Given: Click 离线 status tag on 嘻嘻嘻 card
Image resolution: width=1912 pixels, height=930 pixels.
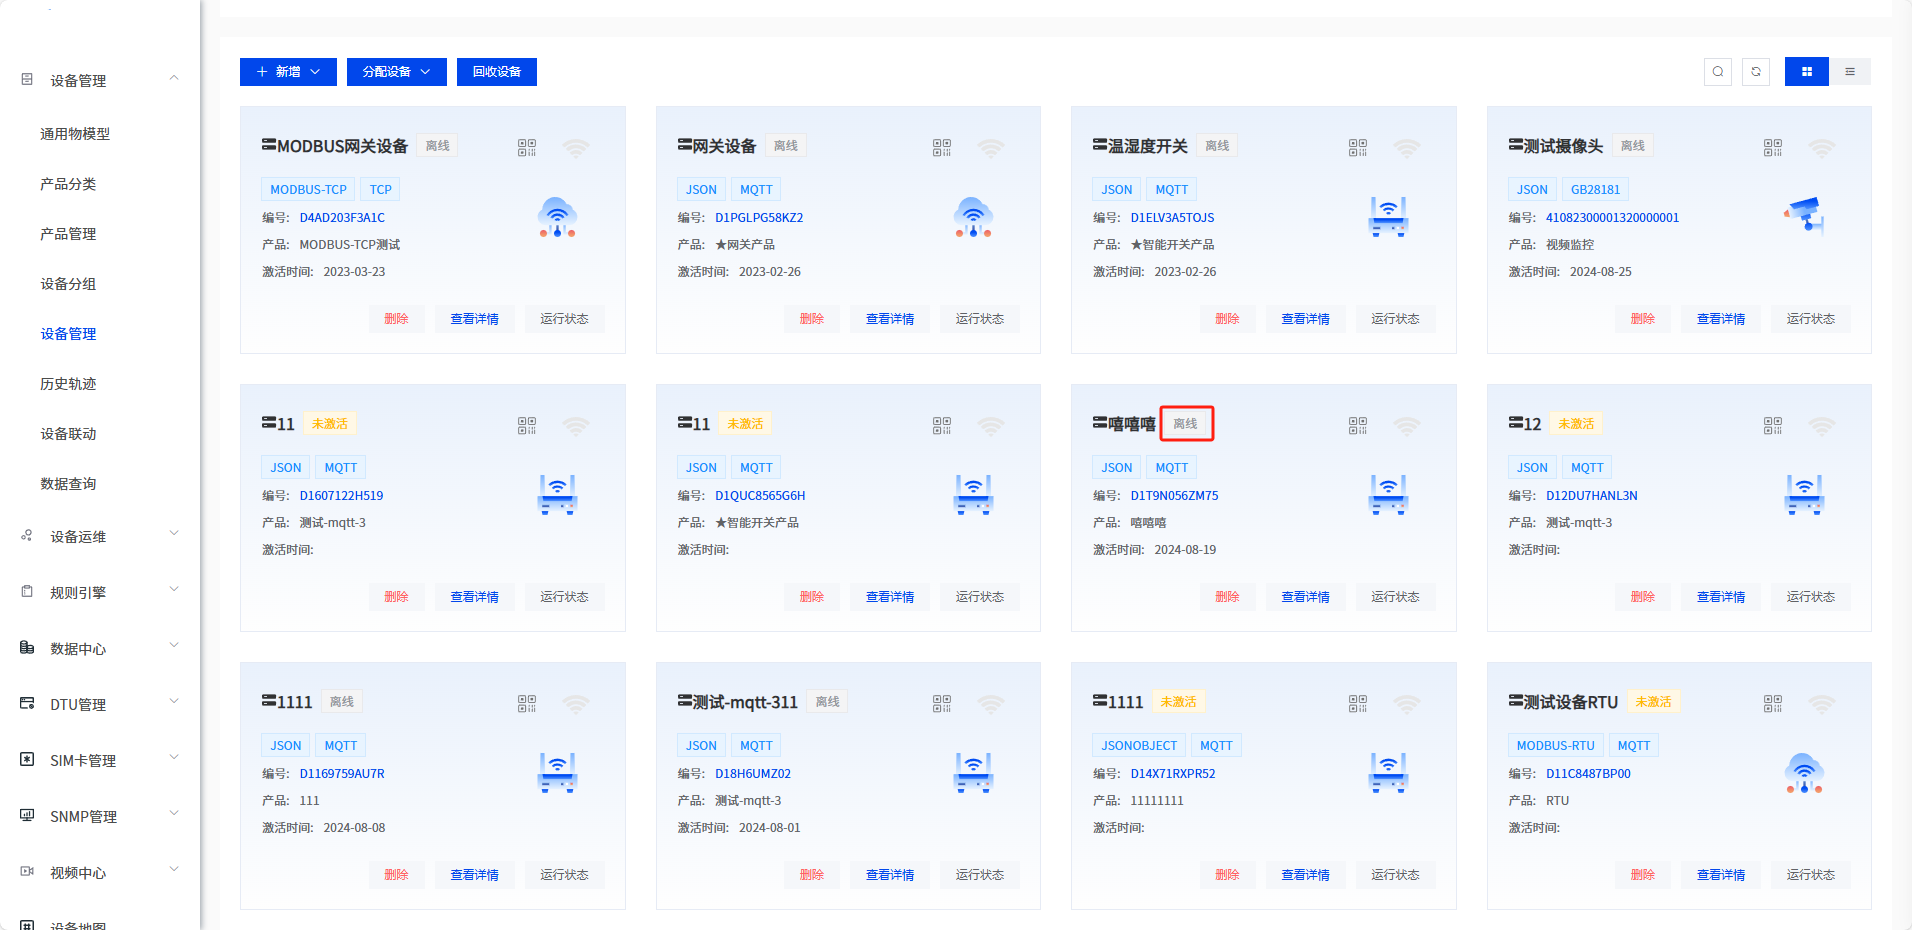Looking at the screenshot, I should tap(1186, 424).
